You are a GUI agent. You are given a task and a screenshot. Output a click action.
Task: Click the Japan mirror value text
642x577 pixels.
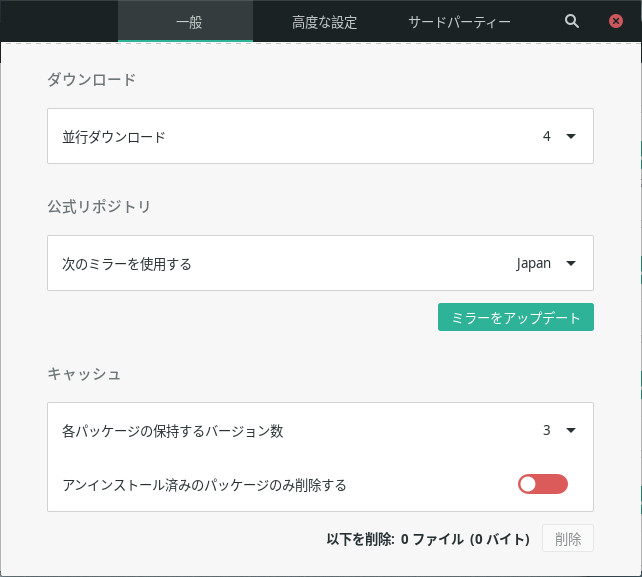[x=533, y=264]
